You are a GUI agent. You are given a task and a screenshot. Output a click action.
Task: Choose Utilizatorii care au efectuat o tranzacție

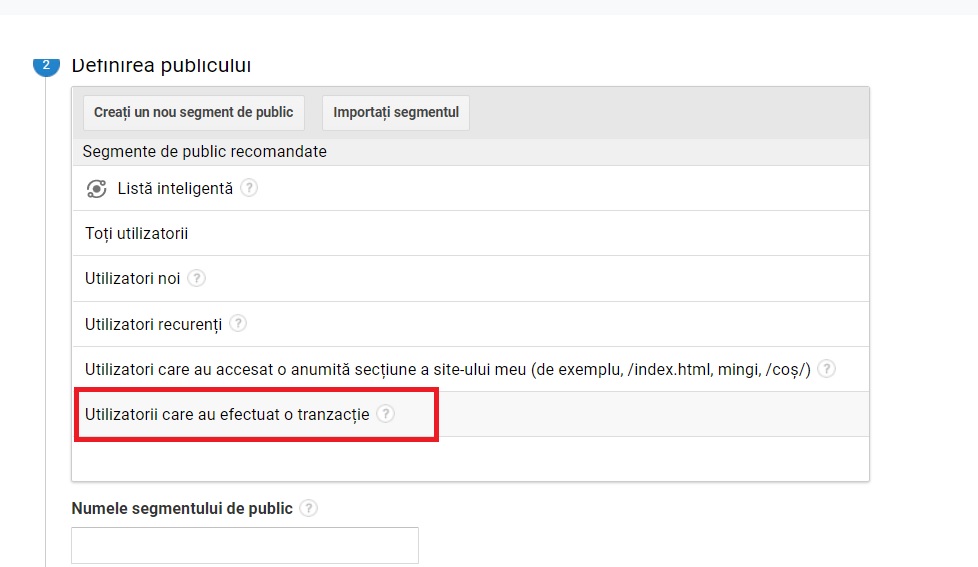pos(471,414)
